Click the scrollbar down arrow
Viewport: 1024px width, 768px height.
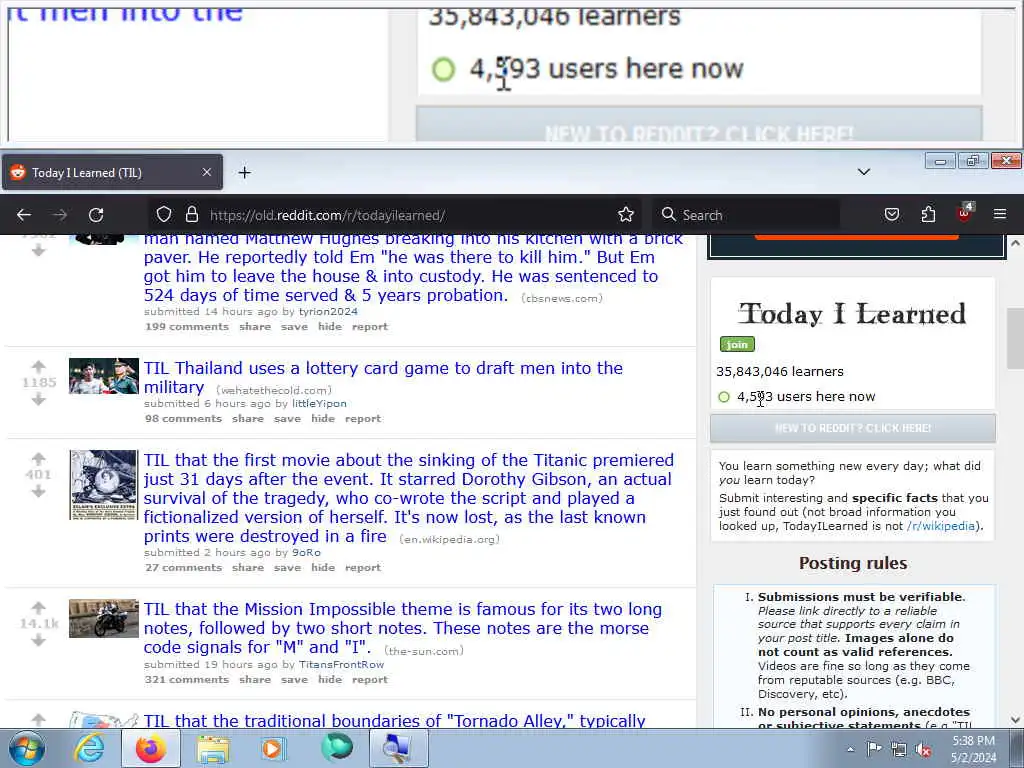click(x=1015, y=720)
